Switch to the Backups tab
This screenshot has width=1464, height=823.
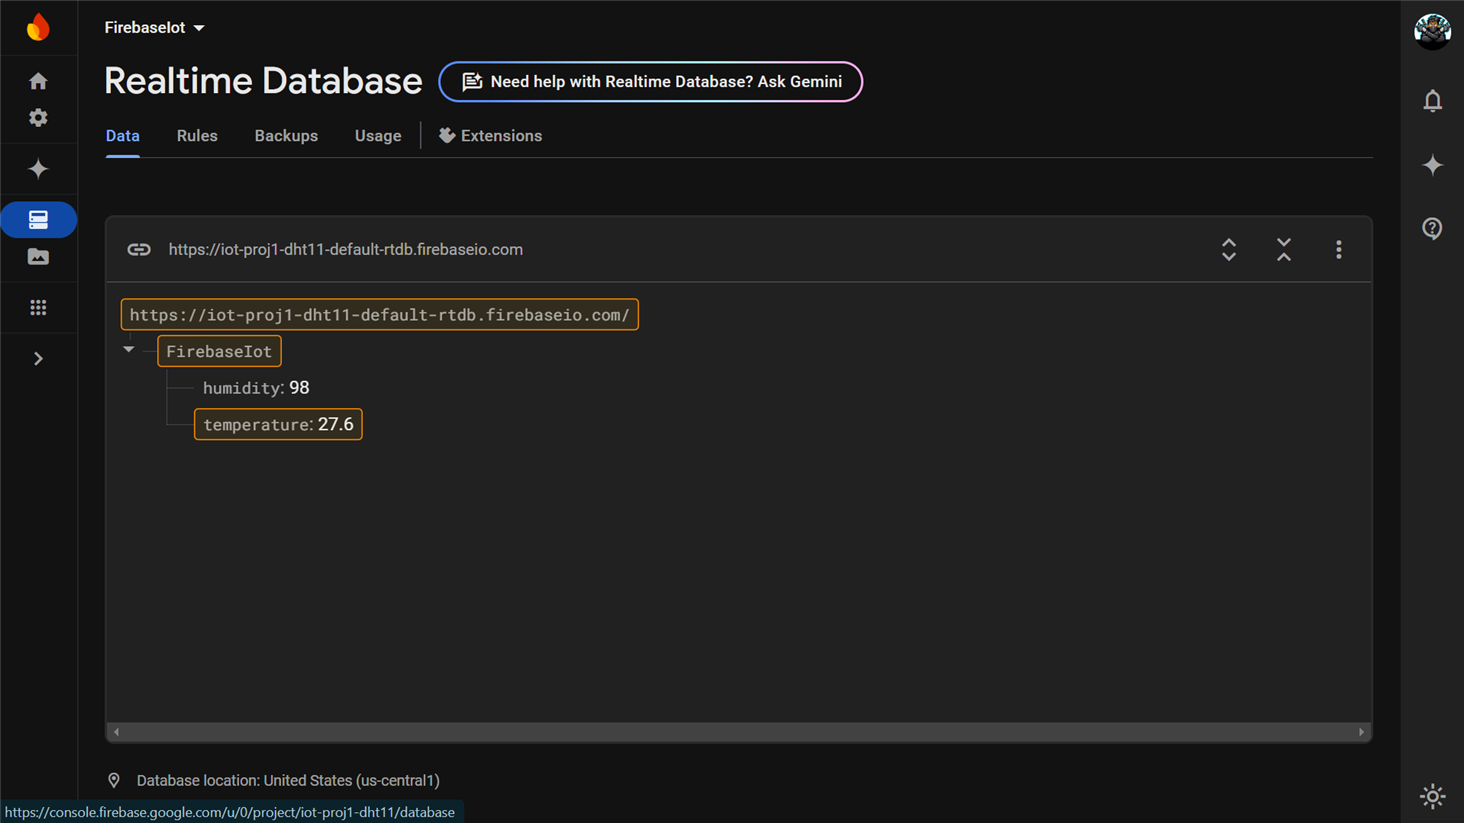286,136
